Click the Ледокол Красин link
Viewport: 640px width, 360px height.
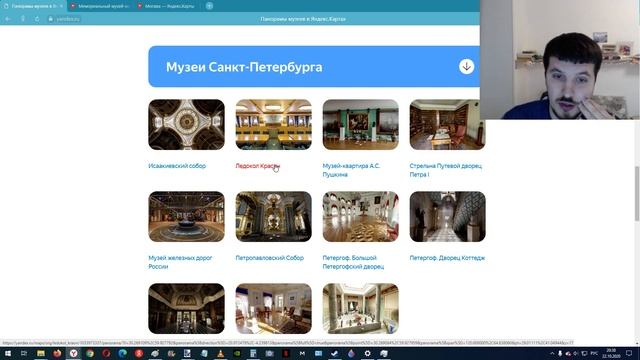tap(258, 166)
